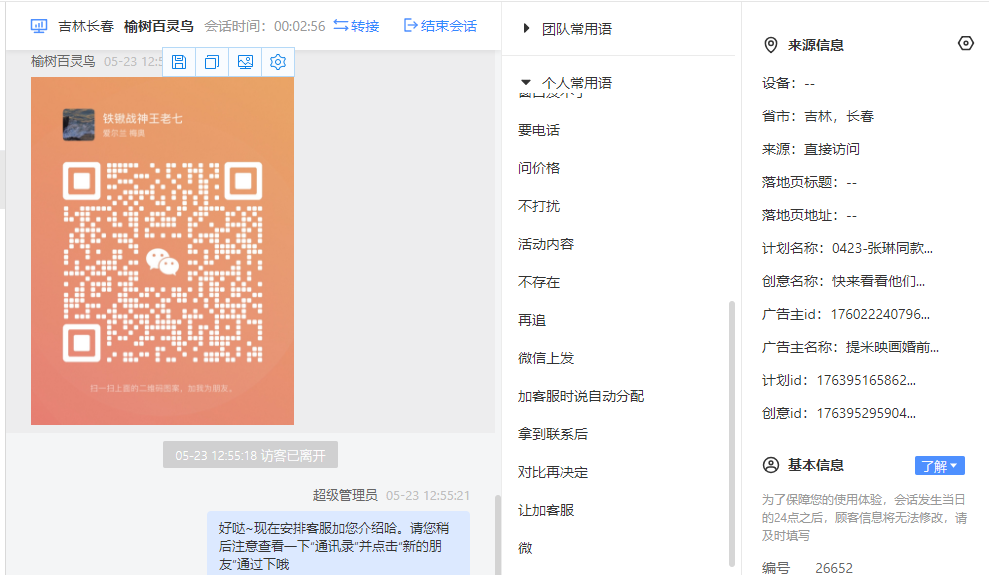Select the 要电话 quick phrase
The width and height of the screenshot is (989, 575).
coord(539,131)
